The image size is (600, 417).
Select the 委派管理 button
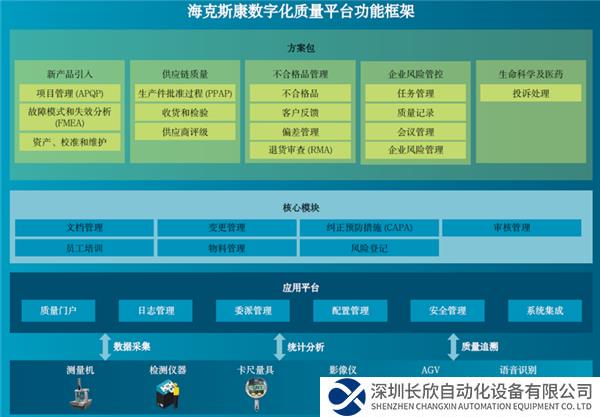pos(253,311)
